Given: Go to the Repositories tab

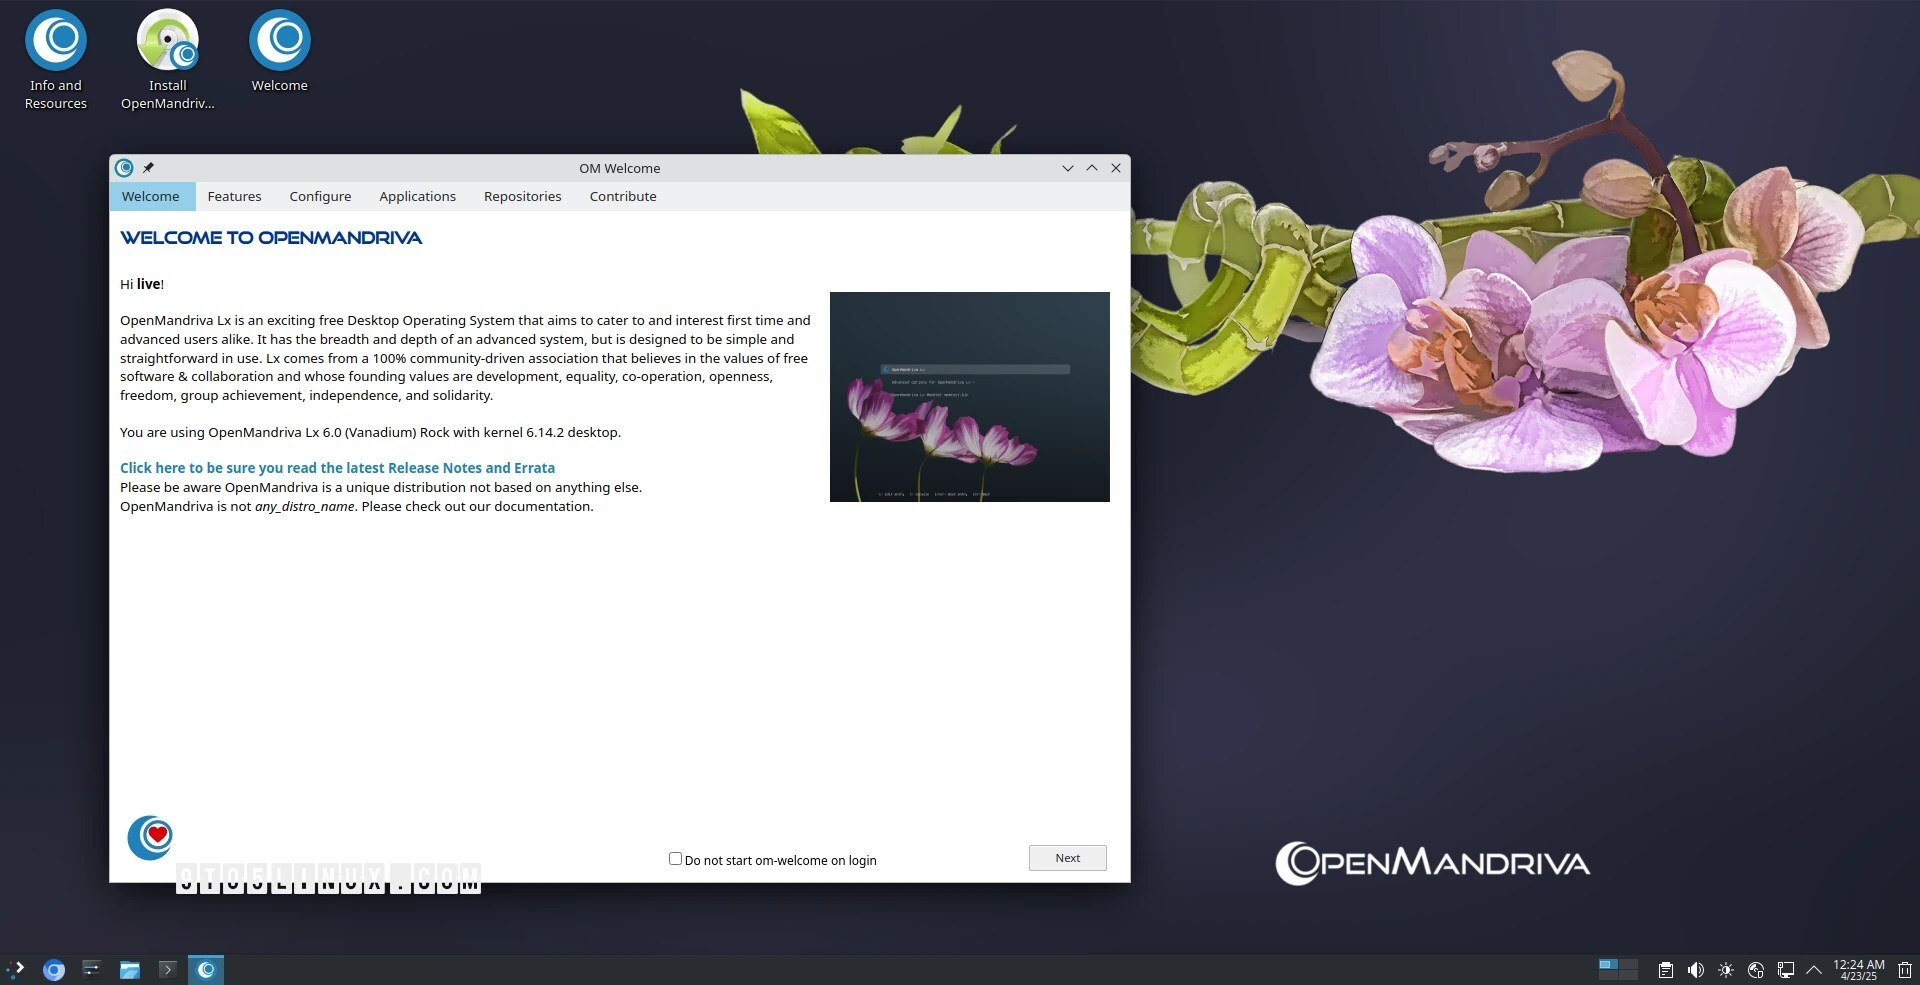Looking at the screenshot, I should [x=523, y=197].
